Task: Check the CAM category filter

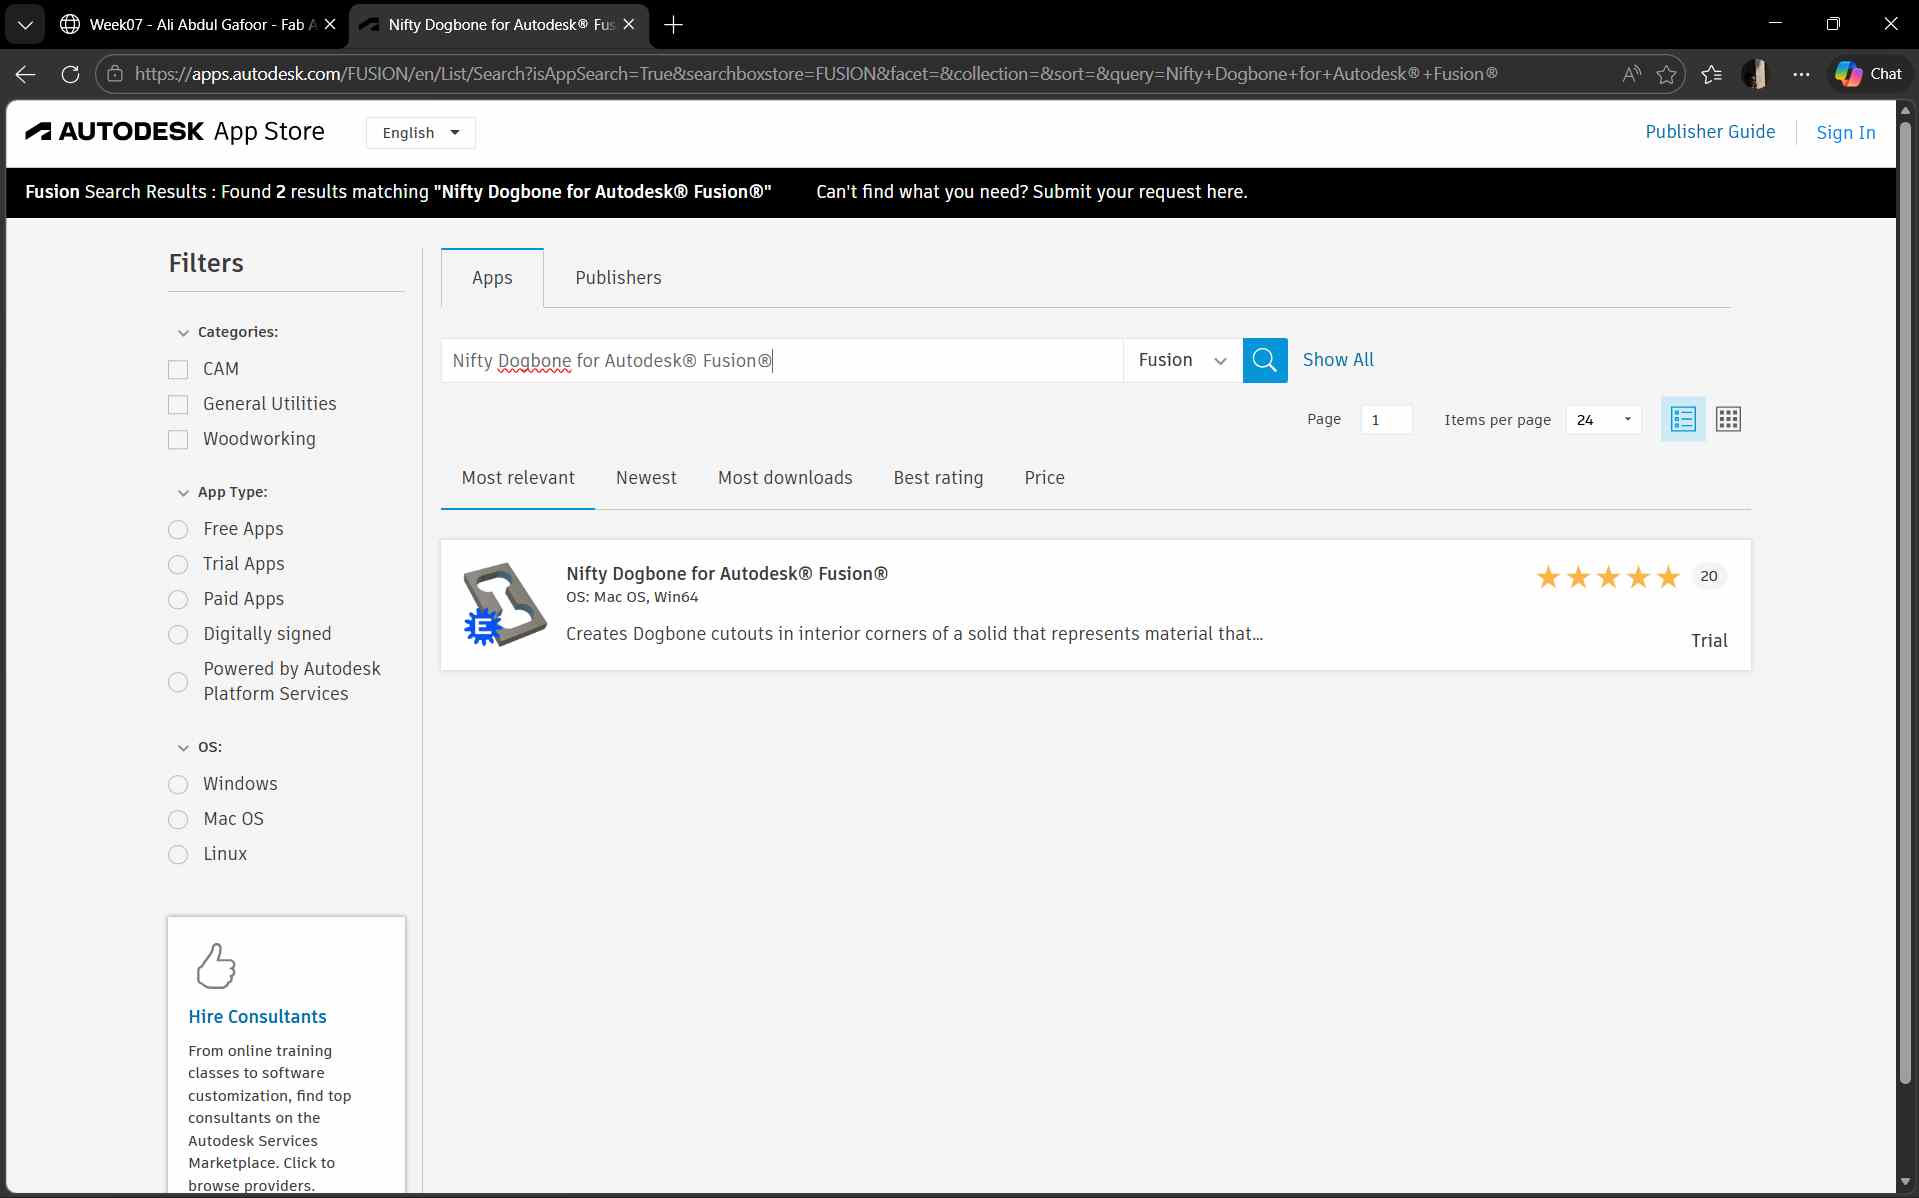Action: pyautogui.click(x=178, y=370)
